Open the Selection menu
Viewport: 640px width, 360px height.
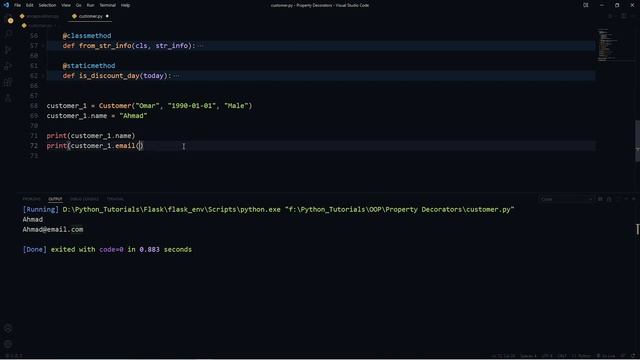[x=47, y=5]
